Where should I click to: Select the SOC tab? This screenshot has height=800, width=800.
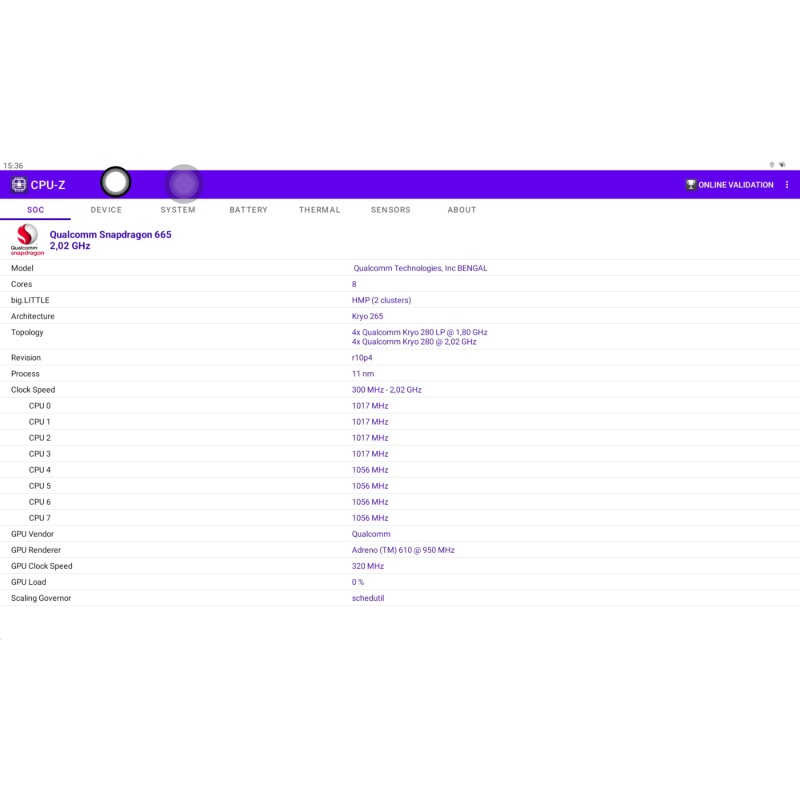(35, 210)
